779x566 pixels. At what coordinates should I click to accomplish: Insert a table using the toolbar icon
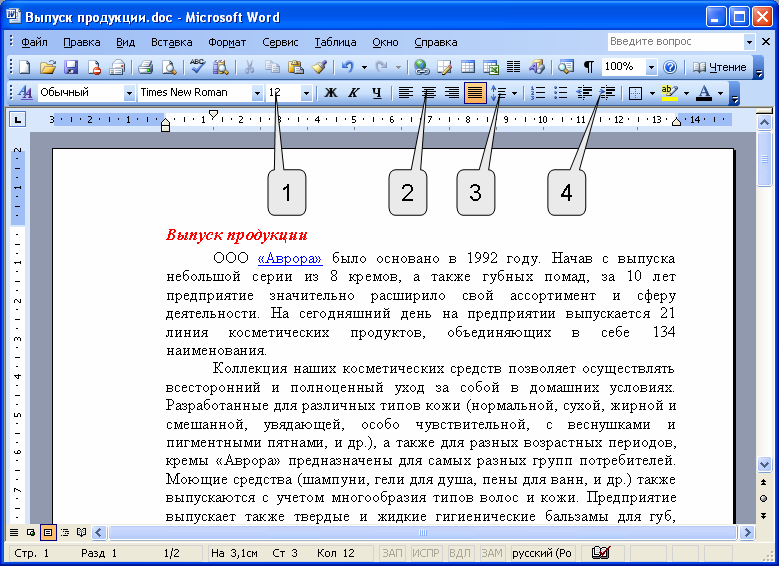click(x=468, y=67)
